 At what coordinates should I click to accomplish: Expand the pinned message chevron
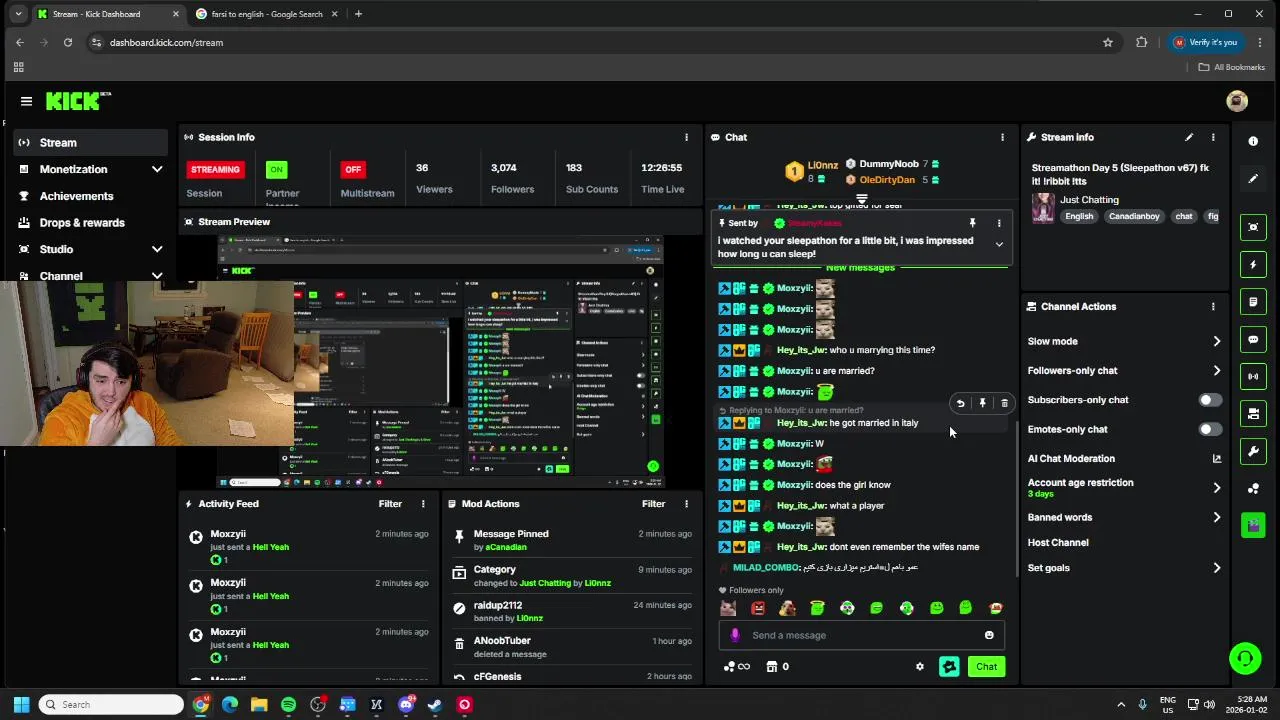998,245
